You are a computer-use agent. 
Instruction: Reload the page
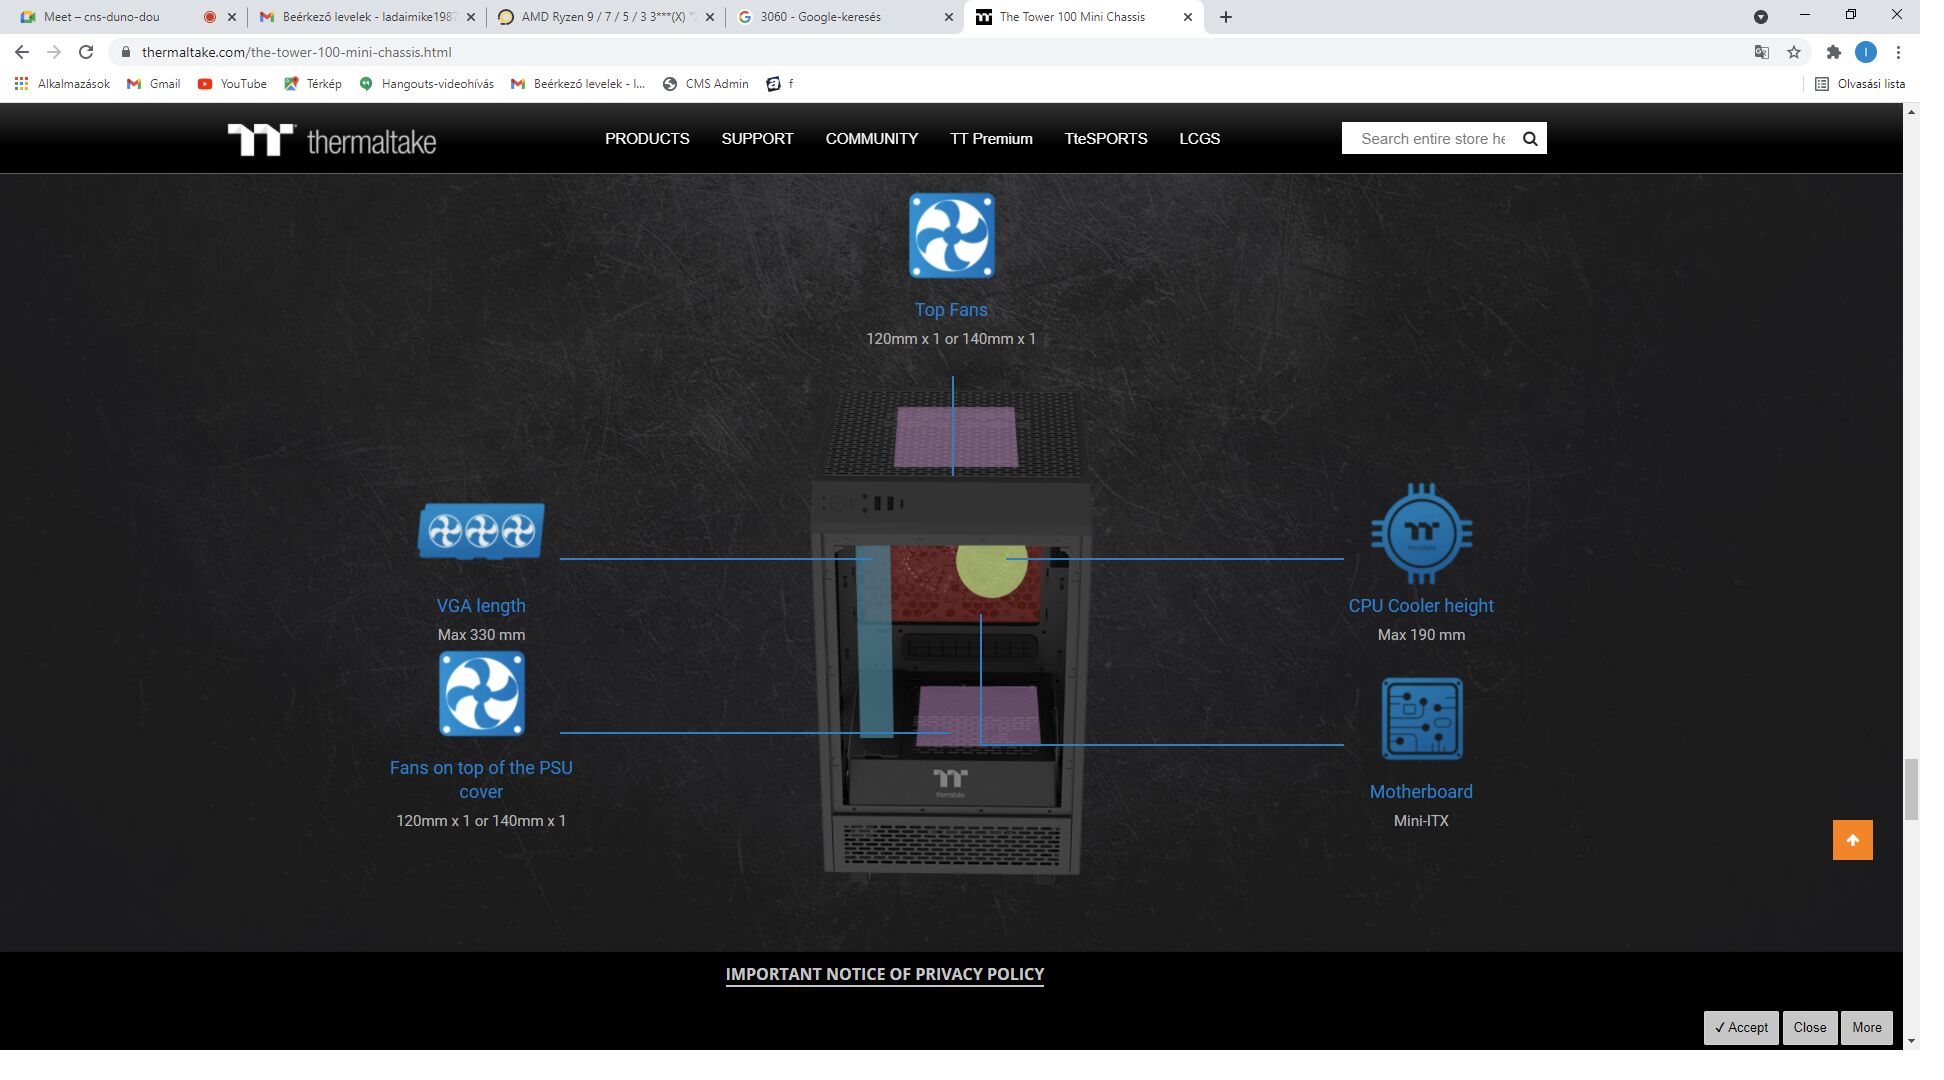[x=86, y=52]
